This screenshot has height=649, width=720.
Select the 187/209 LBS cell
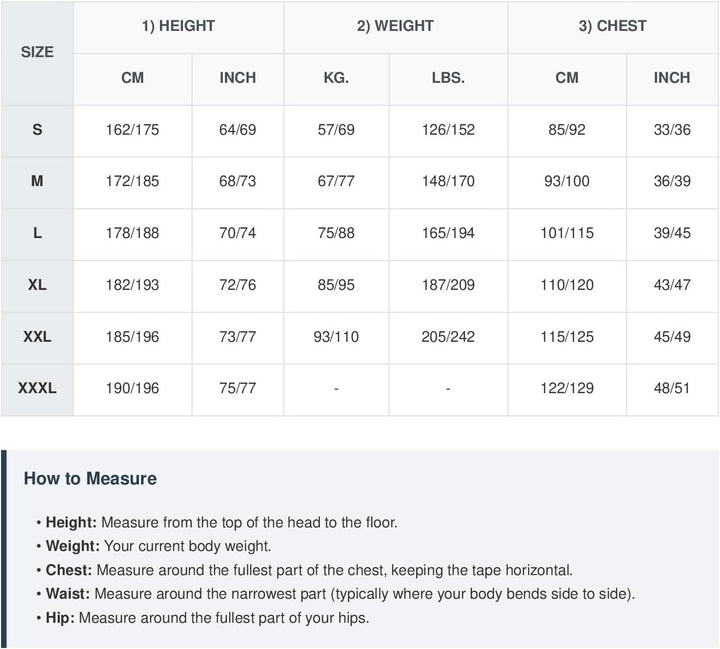coord(448,285)
